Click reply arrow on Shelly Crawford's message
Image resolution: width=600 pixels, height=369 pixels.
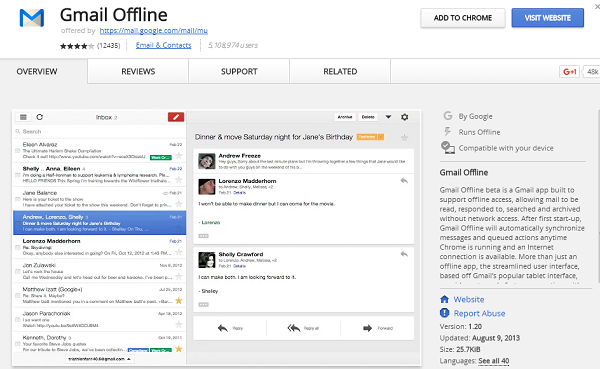[x=404, y=254]
